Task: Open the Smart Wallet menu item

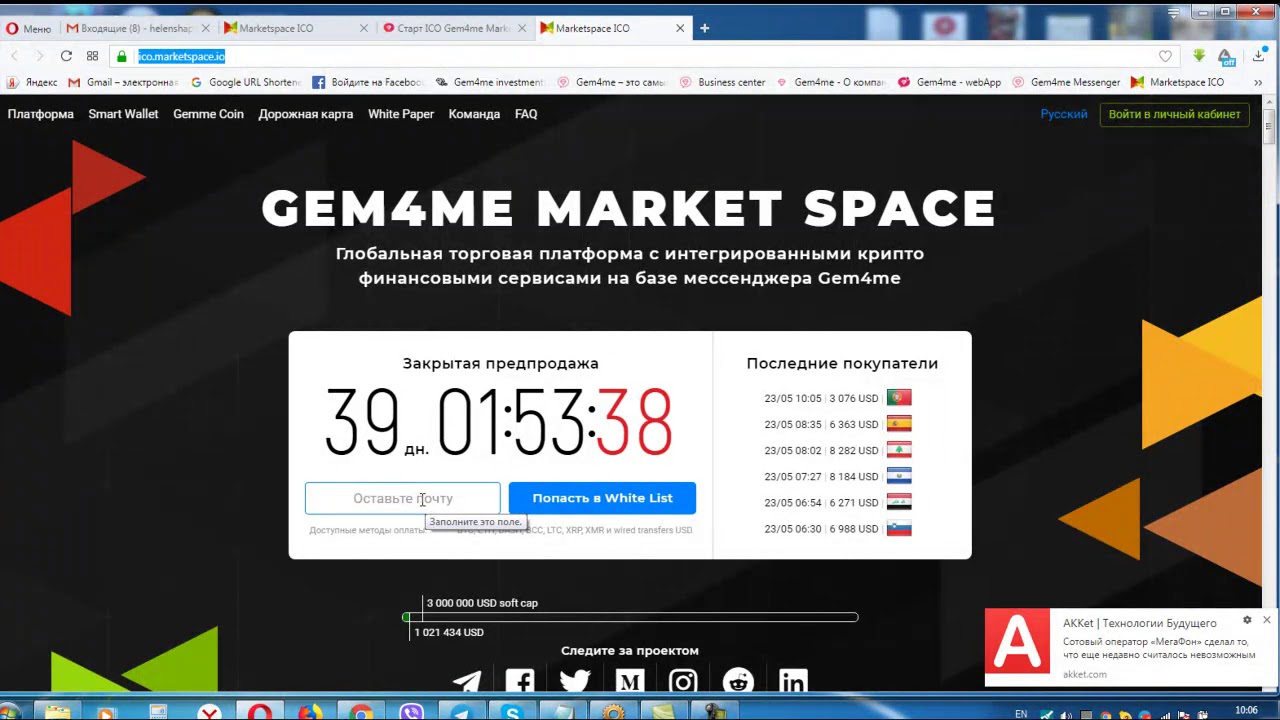Action: coord(123,114)
